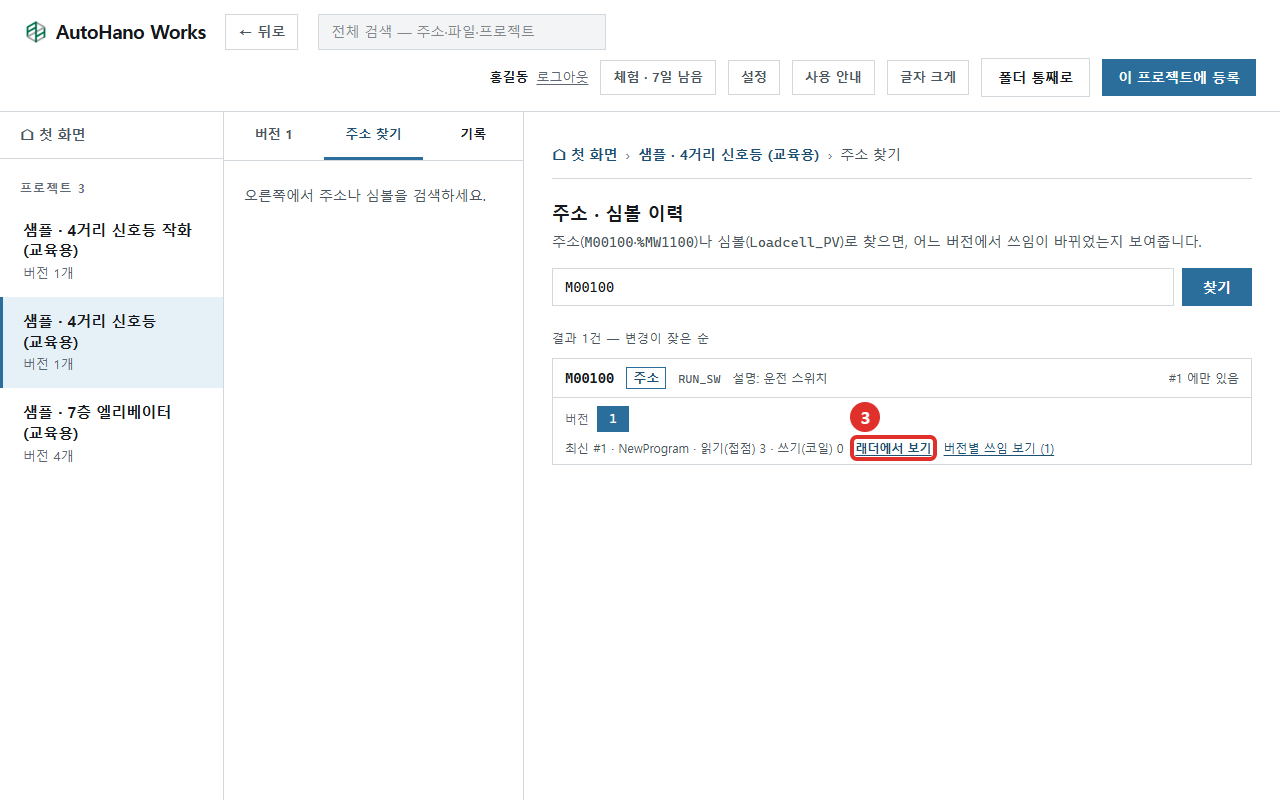Select the highlighted 샘플 · 4거리 신호등 (교육용) project
Viewport: 1280px width, 800px height.
coord(111,342)
